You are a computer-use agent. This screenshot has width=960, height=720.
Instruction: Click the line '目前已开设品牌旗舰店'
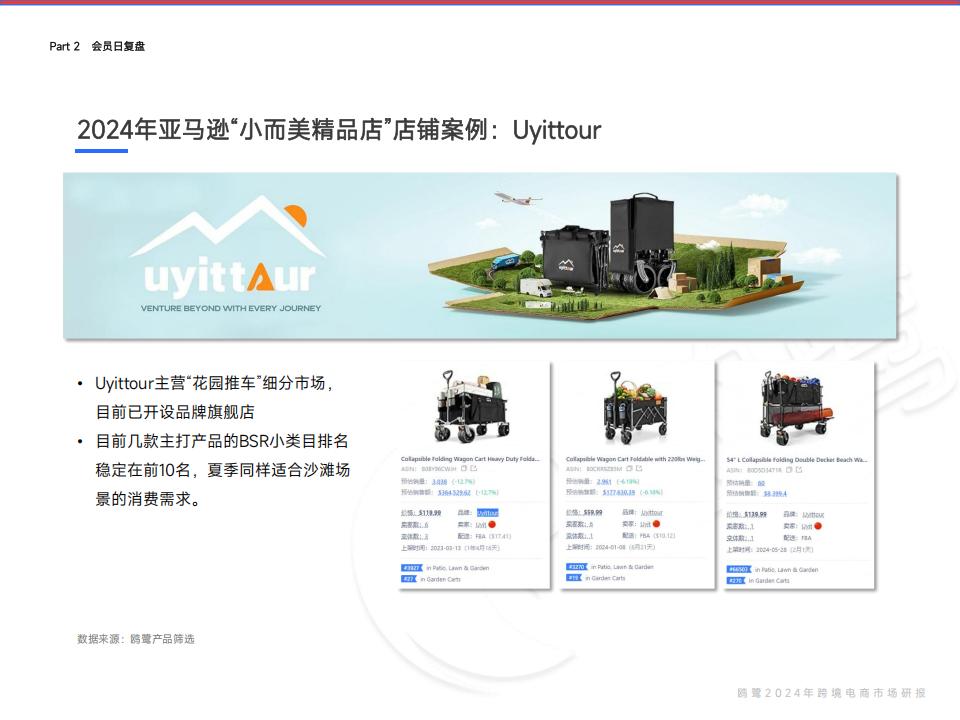pos(175,412)
